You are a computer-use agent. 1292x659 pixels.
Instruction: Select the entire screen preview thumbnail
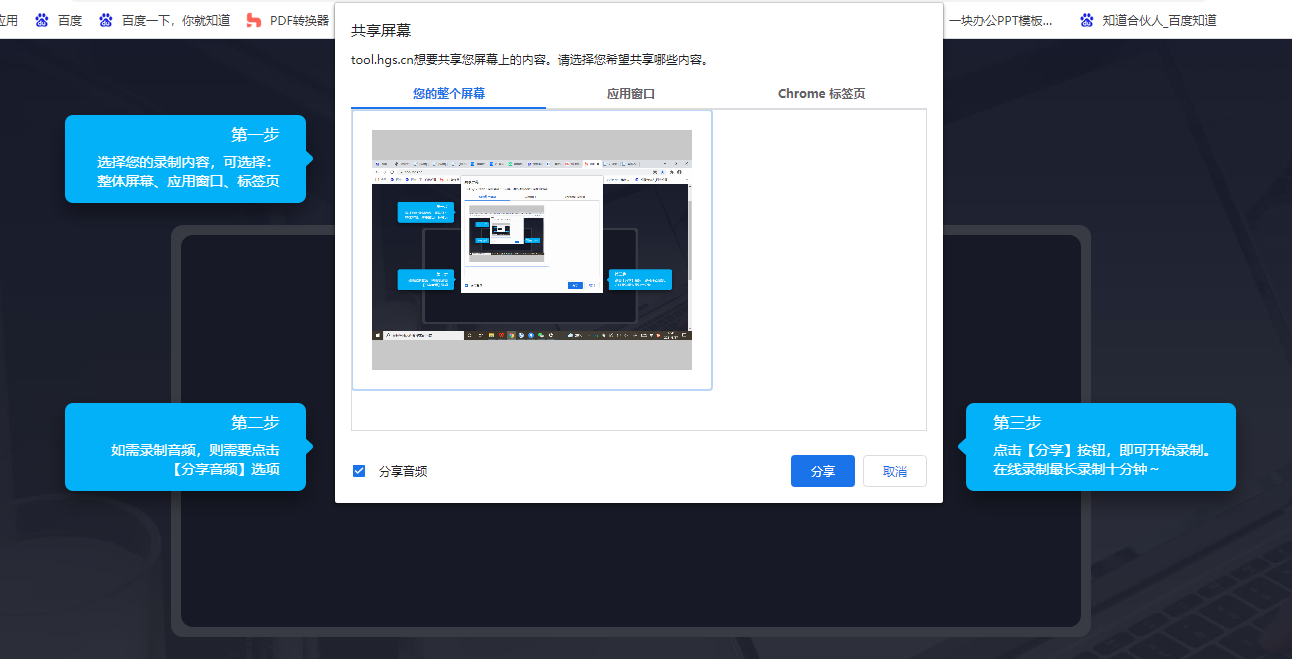532,250
